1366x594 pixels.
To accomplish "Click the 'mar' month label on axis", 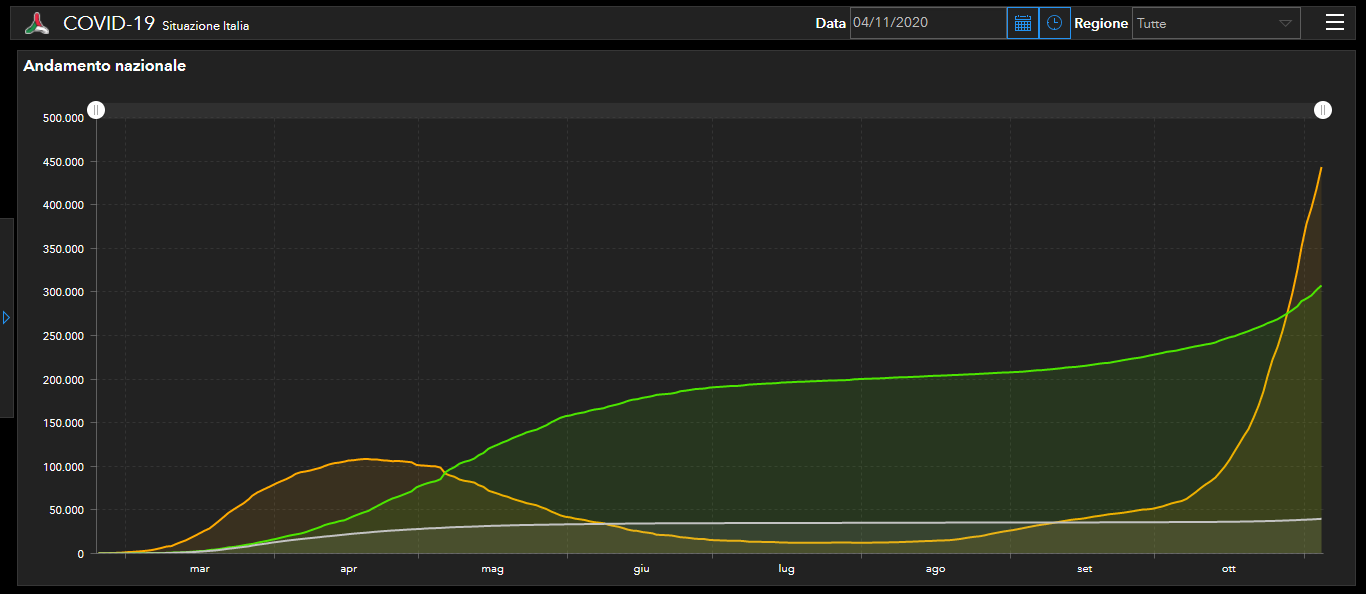I will pos(199,569).
